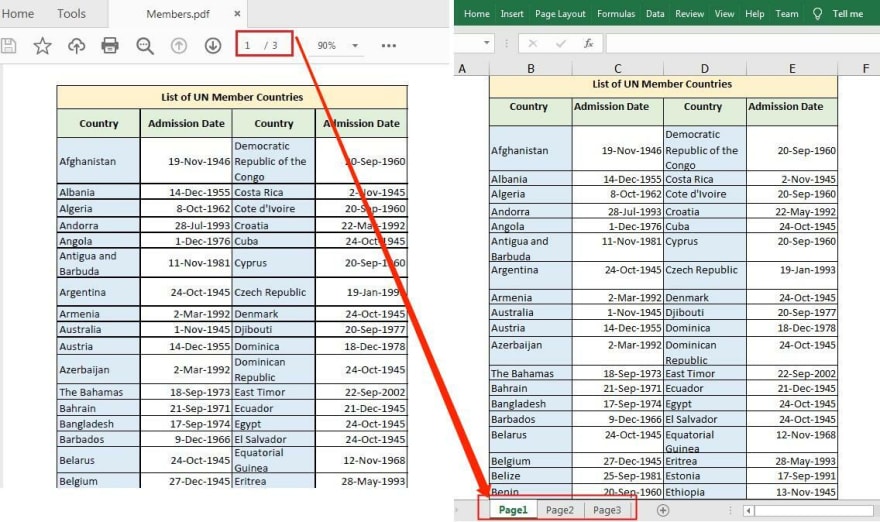Screen dimensions: 880x522
Task: Switch to Page2 sheet tab
Action: 560,510
